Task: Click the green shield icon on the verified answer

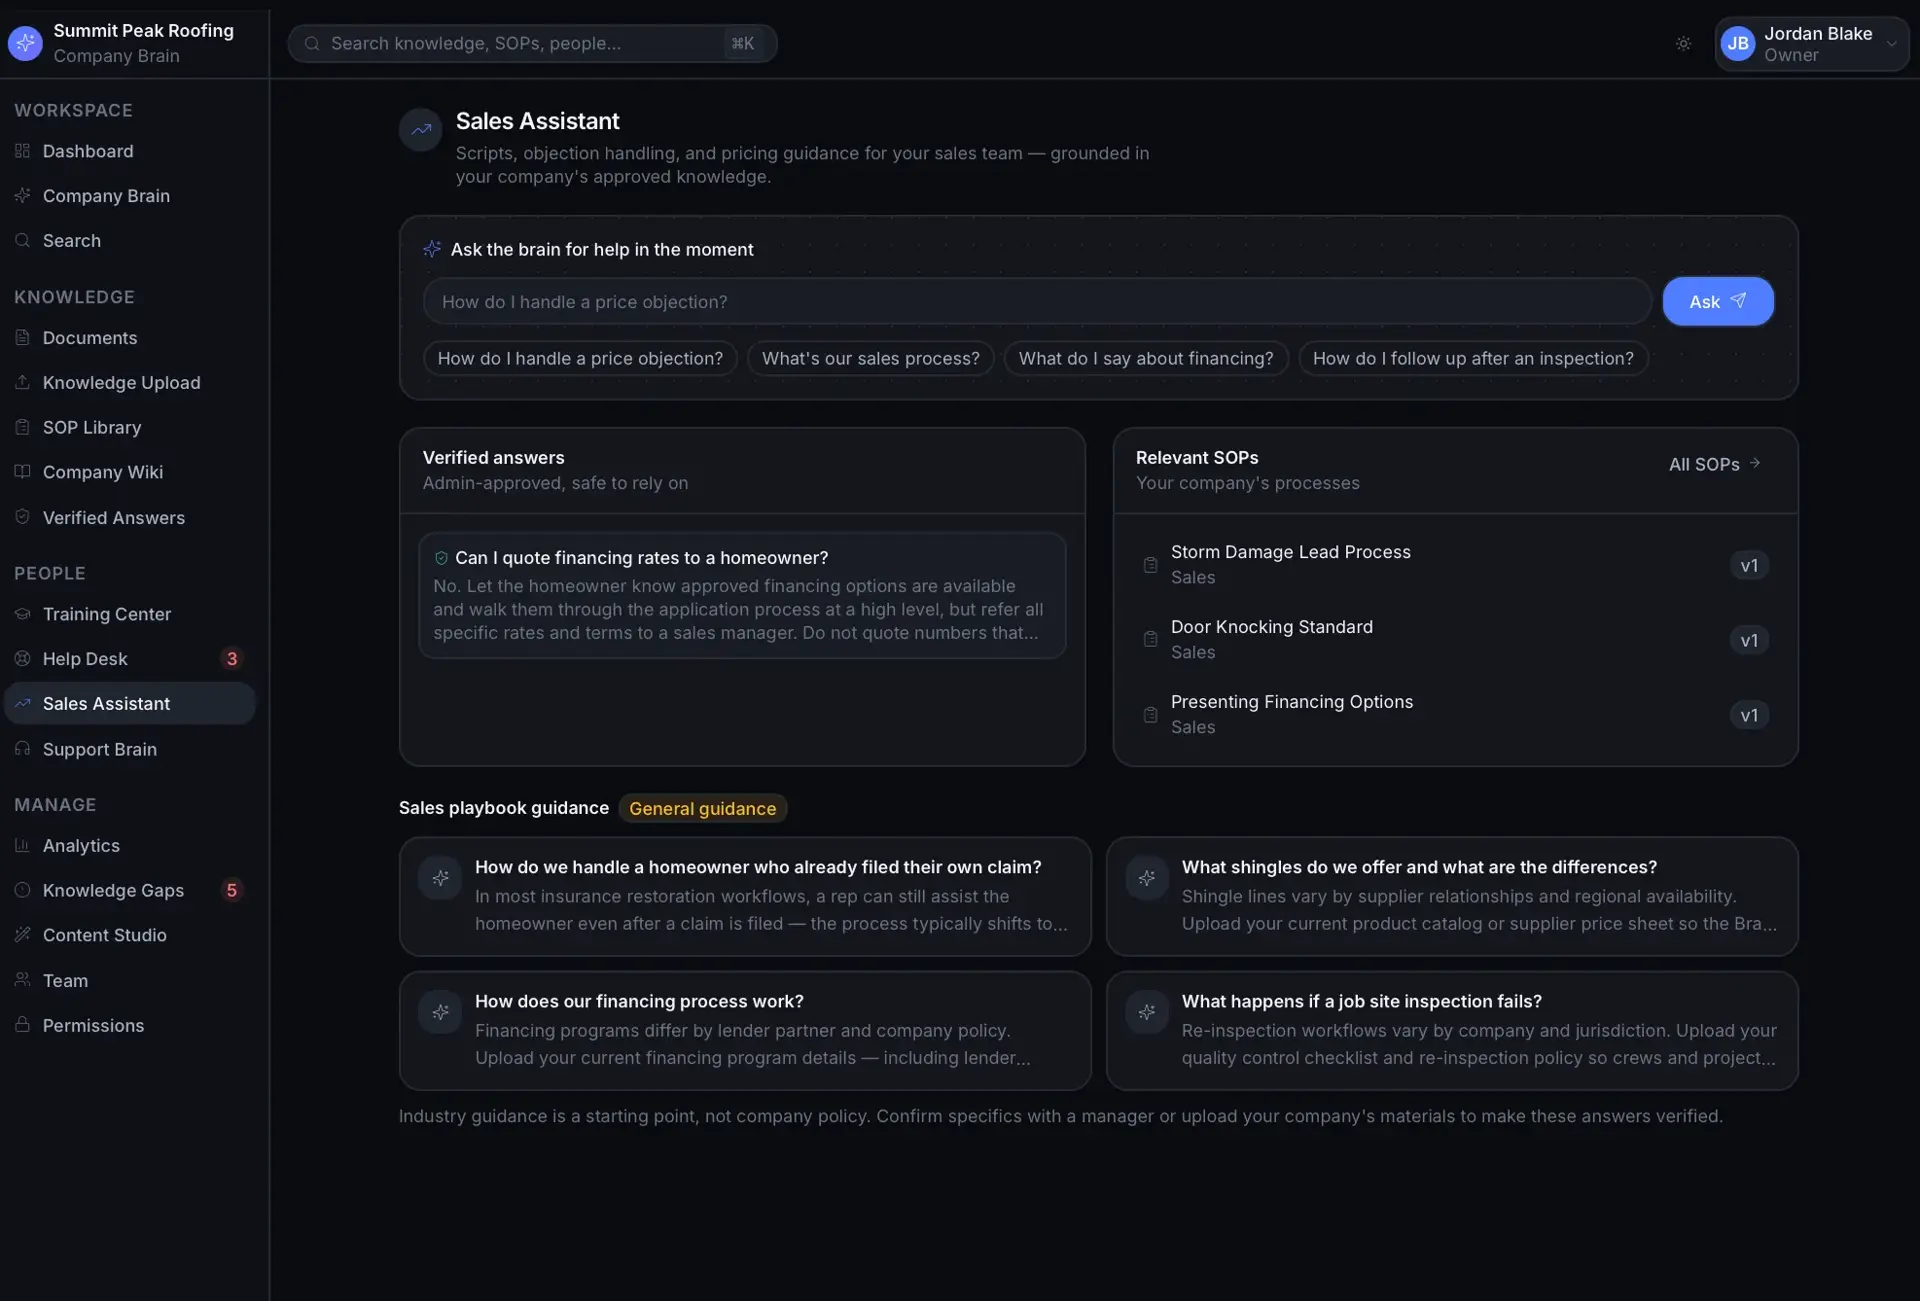Action: tap(441, 558)
